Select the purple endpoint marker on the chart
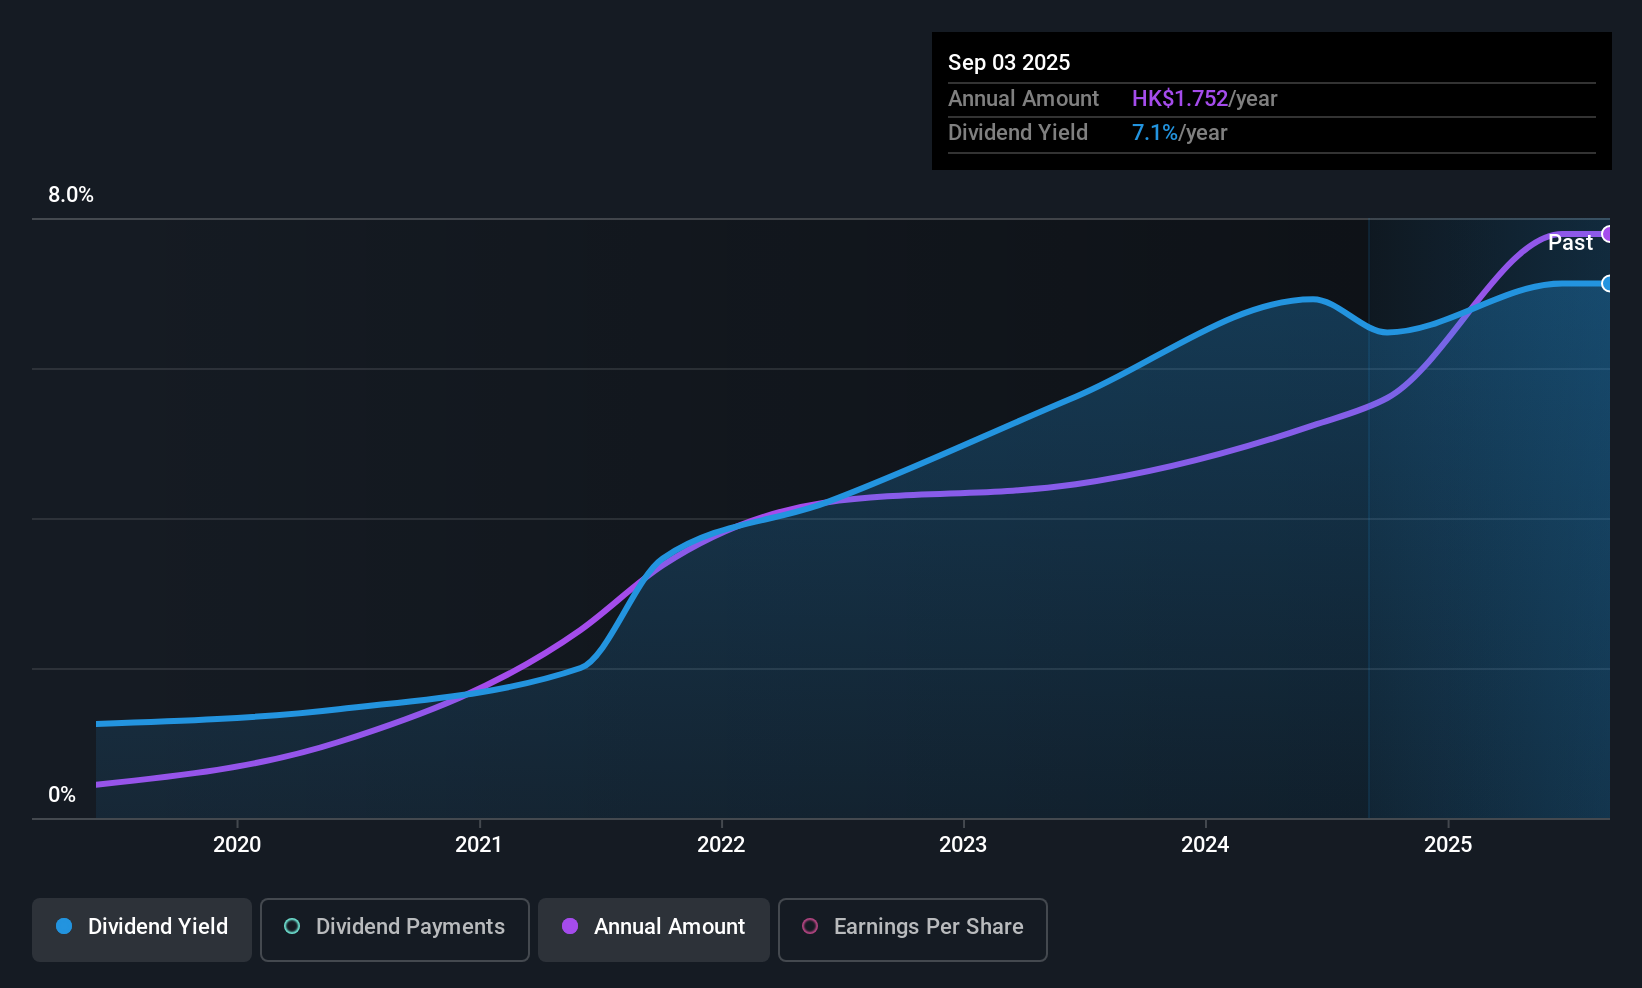 pos(1608,234)
